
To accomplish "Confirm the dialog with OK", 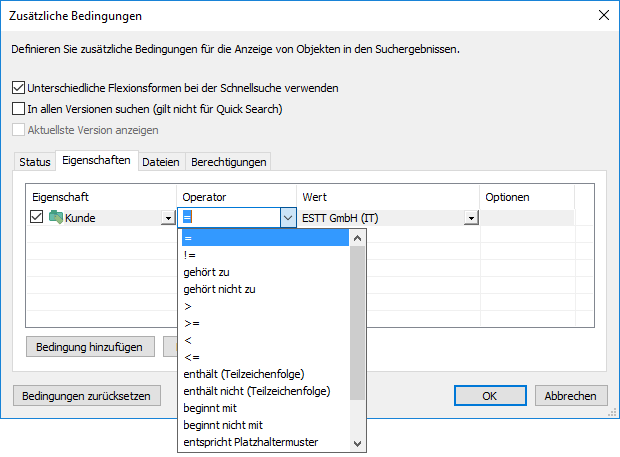I will (x=490, y=395).
